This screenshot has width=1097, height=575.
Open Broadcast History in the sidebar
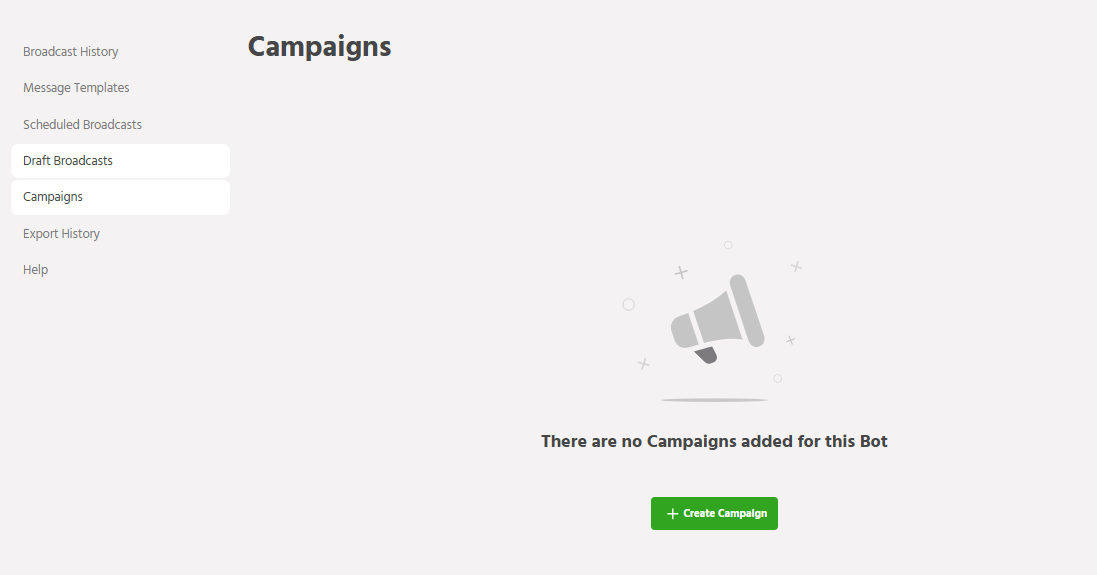tap(70, 52)
